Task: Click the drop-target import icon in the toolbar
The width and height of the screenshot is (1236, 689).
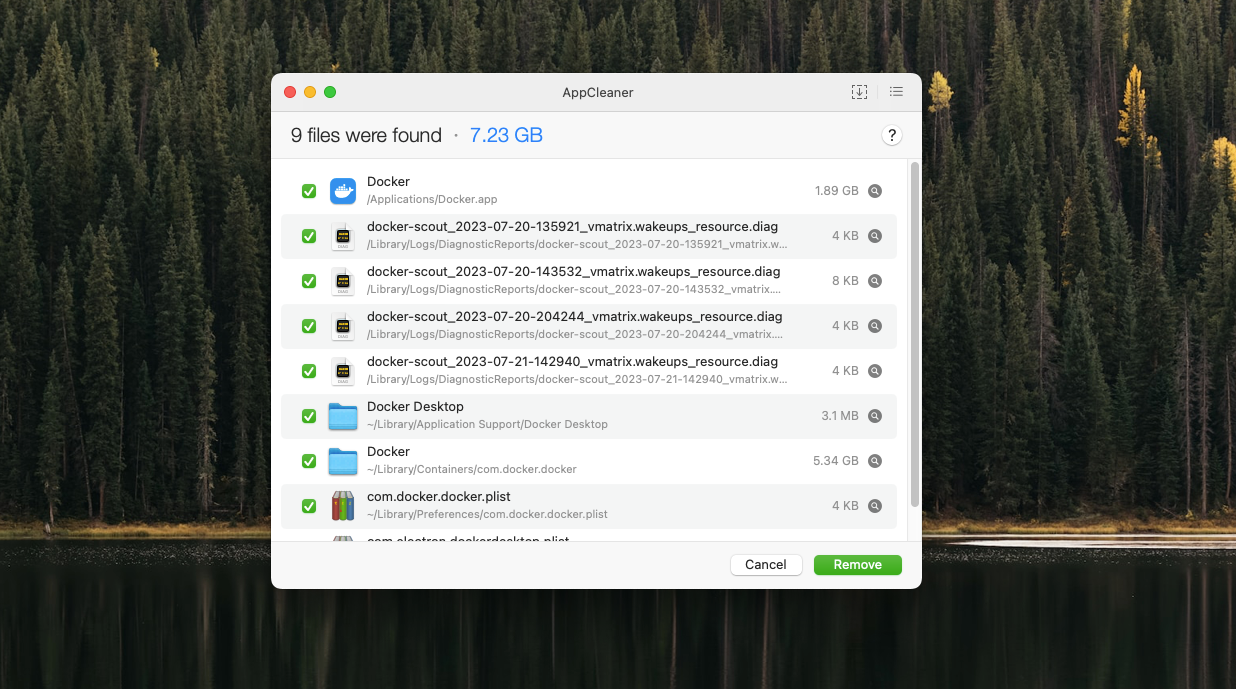Action: [859, 91]
